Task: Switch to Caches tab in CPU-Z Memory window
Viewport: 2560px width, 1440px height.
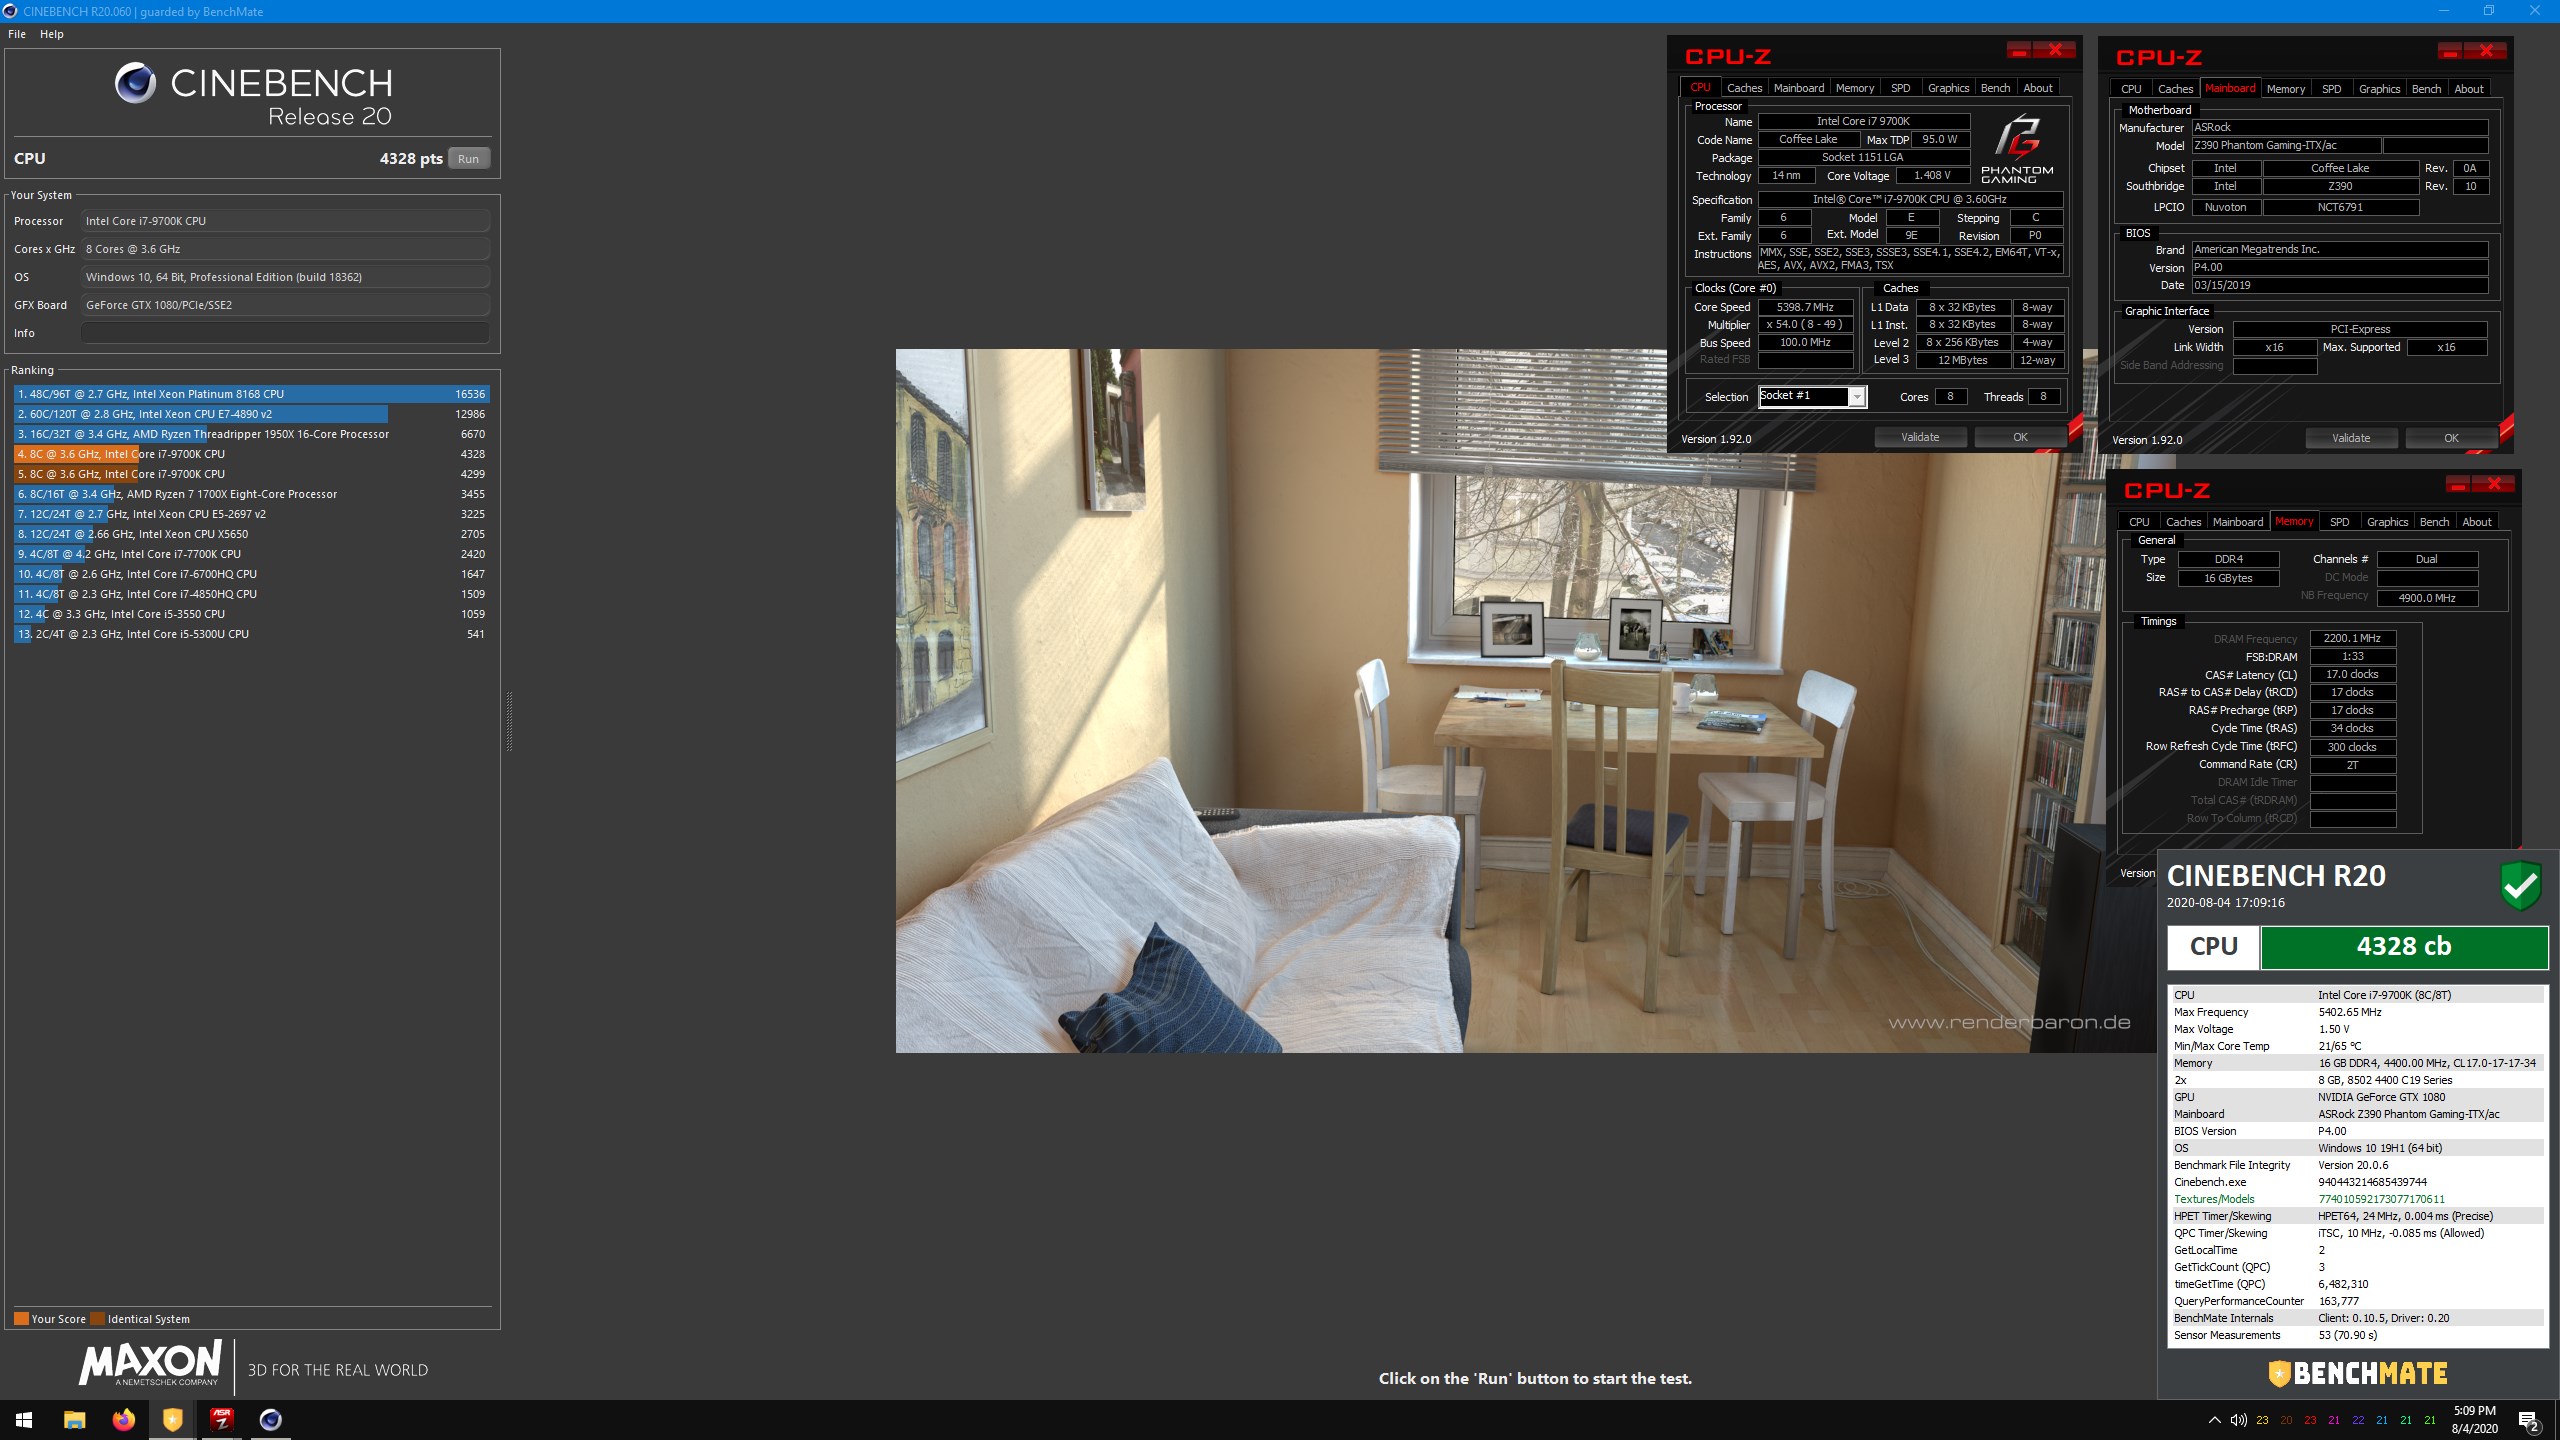Action: [2183, 522]
